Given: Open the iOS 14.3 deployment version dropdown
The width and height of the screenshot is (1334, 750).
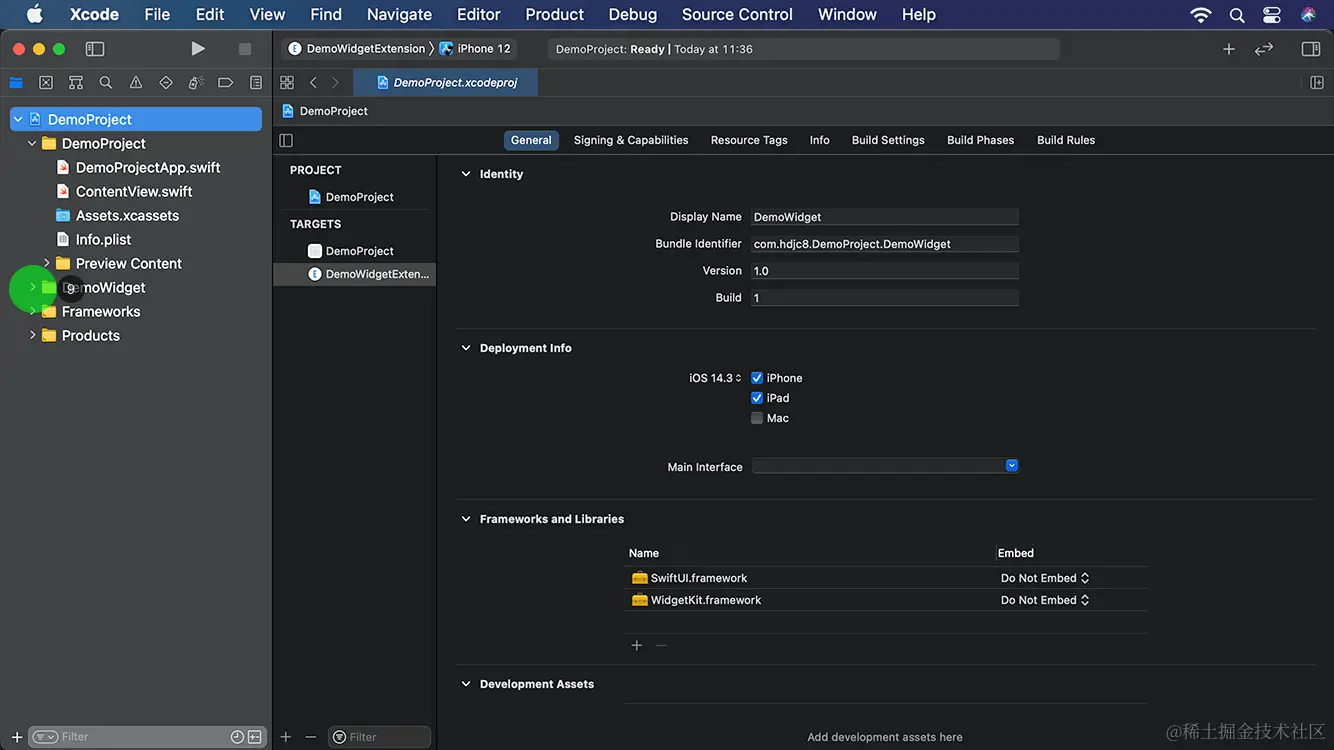Looking at the screenshot, I should (715, 378).
